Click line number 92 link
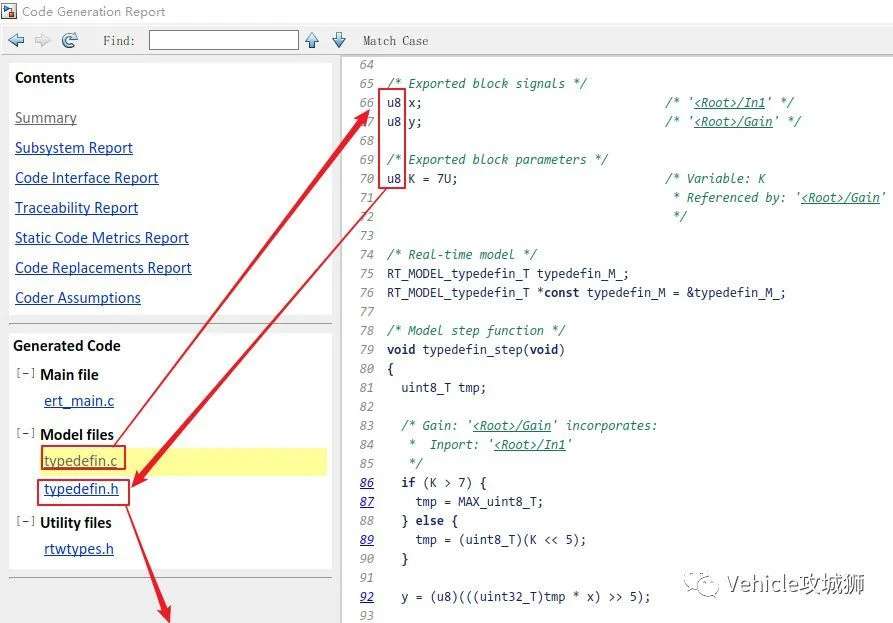This screenshot has height=623, width=893. click(367, 597)
